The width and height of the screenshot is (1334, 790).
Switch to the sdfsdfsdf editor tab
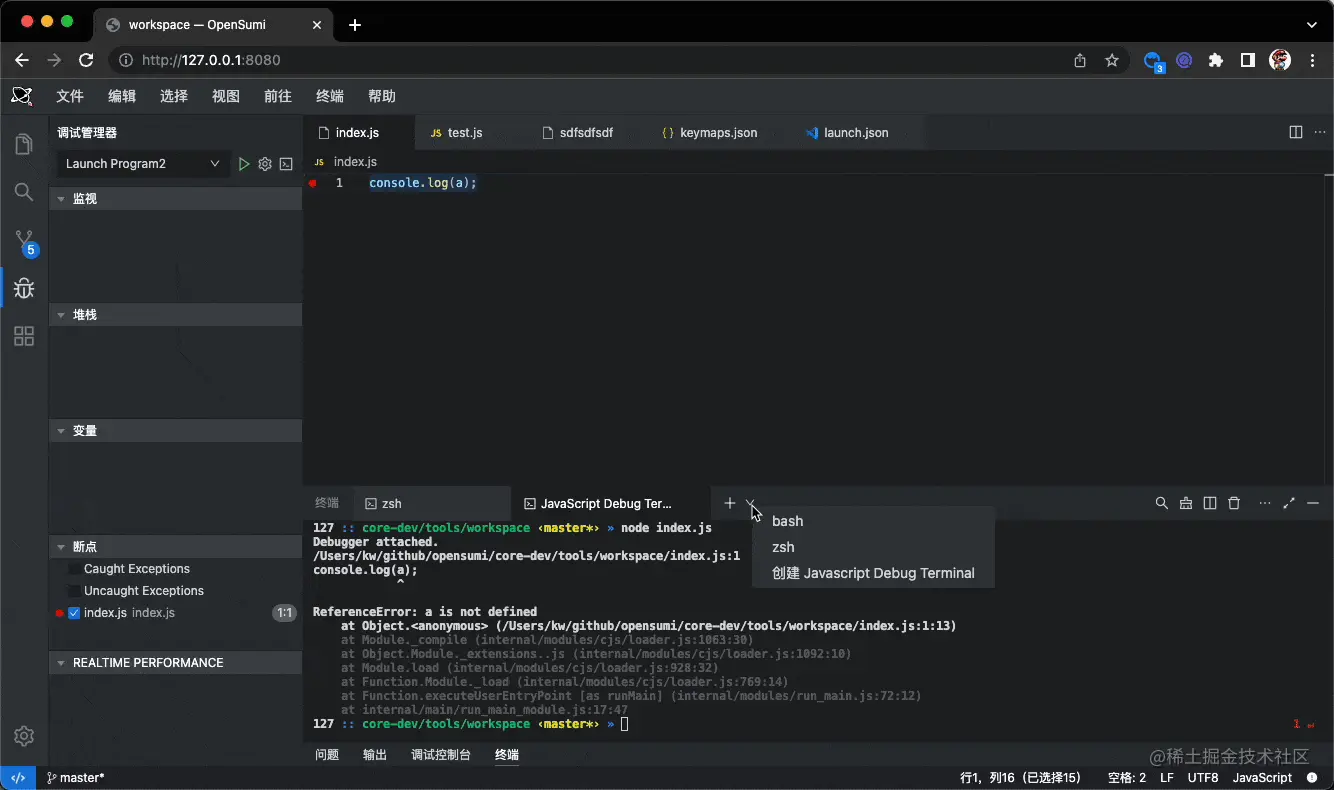tap(586, 132)
